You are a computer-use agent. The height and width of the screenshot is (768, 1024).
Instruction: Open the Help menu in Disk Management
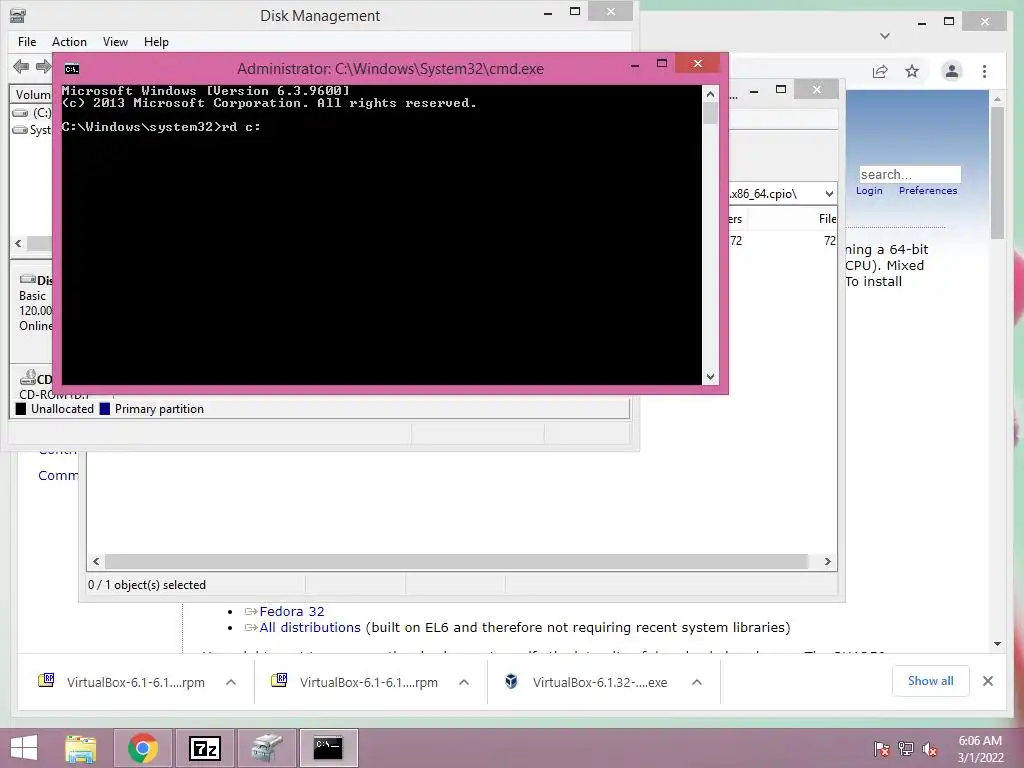(x=156, y=42)
